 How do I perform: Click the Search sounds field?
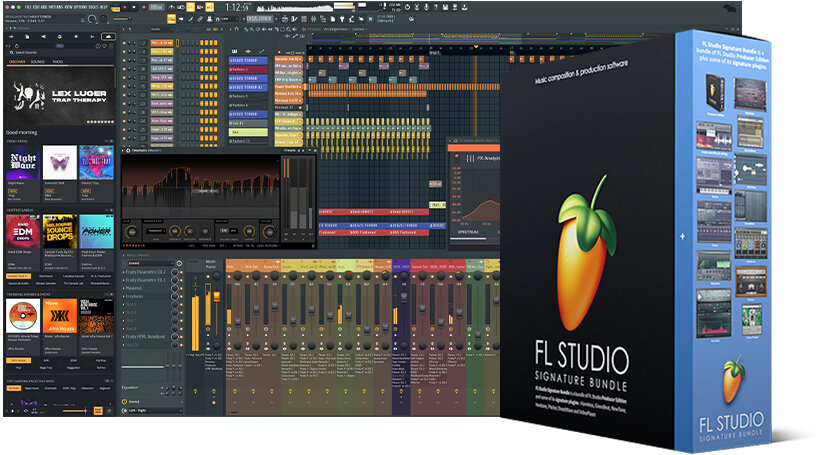point(60,53)
